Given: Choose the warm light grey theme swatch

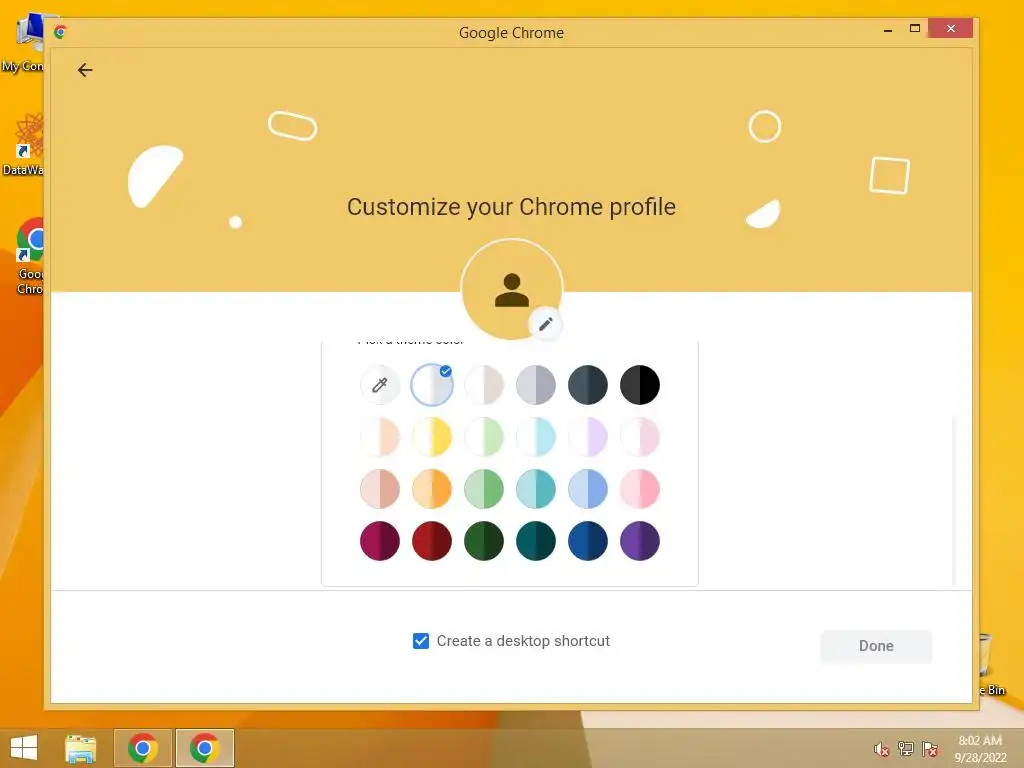Looking at the screenshot, I should click(484, 385).
